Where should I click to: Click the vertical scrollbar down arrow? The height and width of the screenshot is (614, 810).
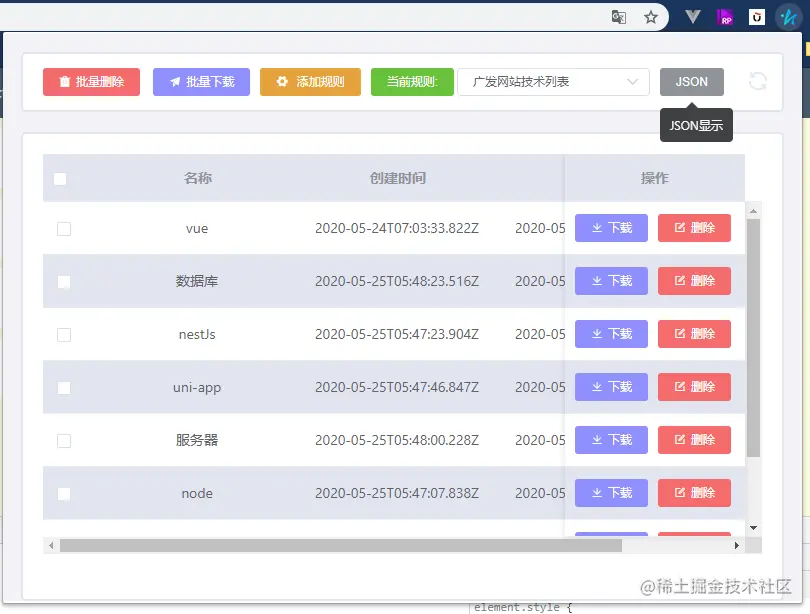(753, 528)
